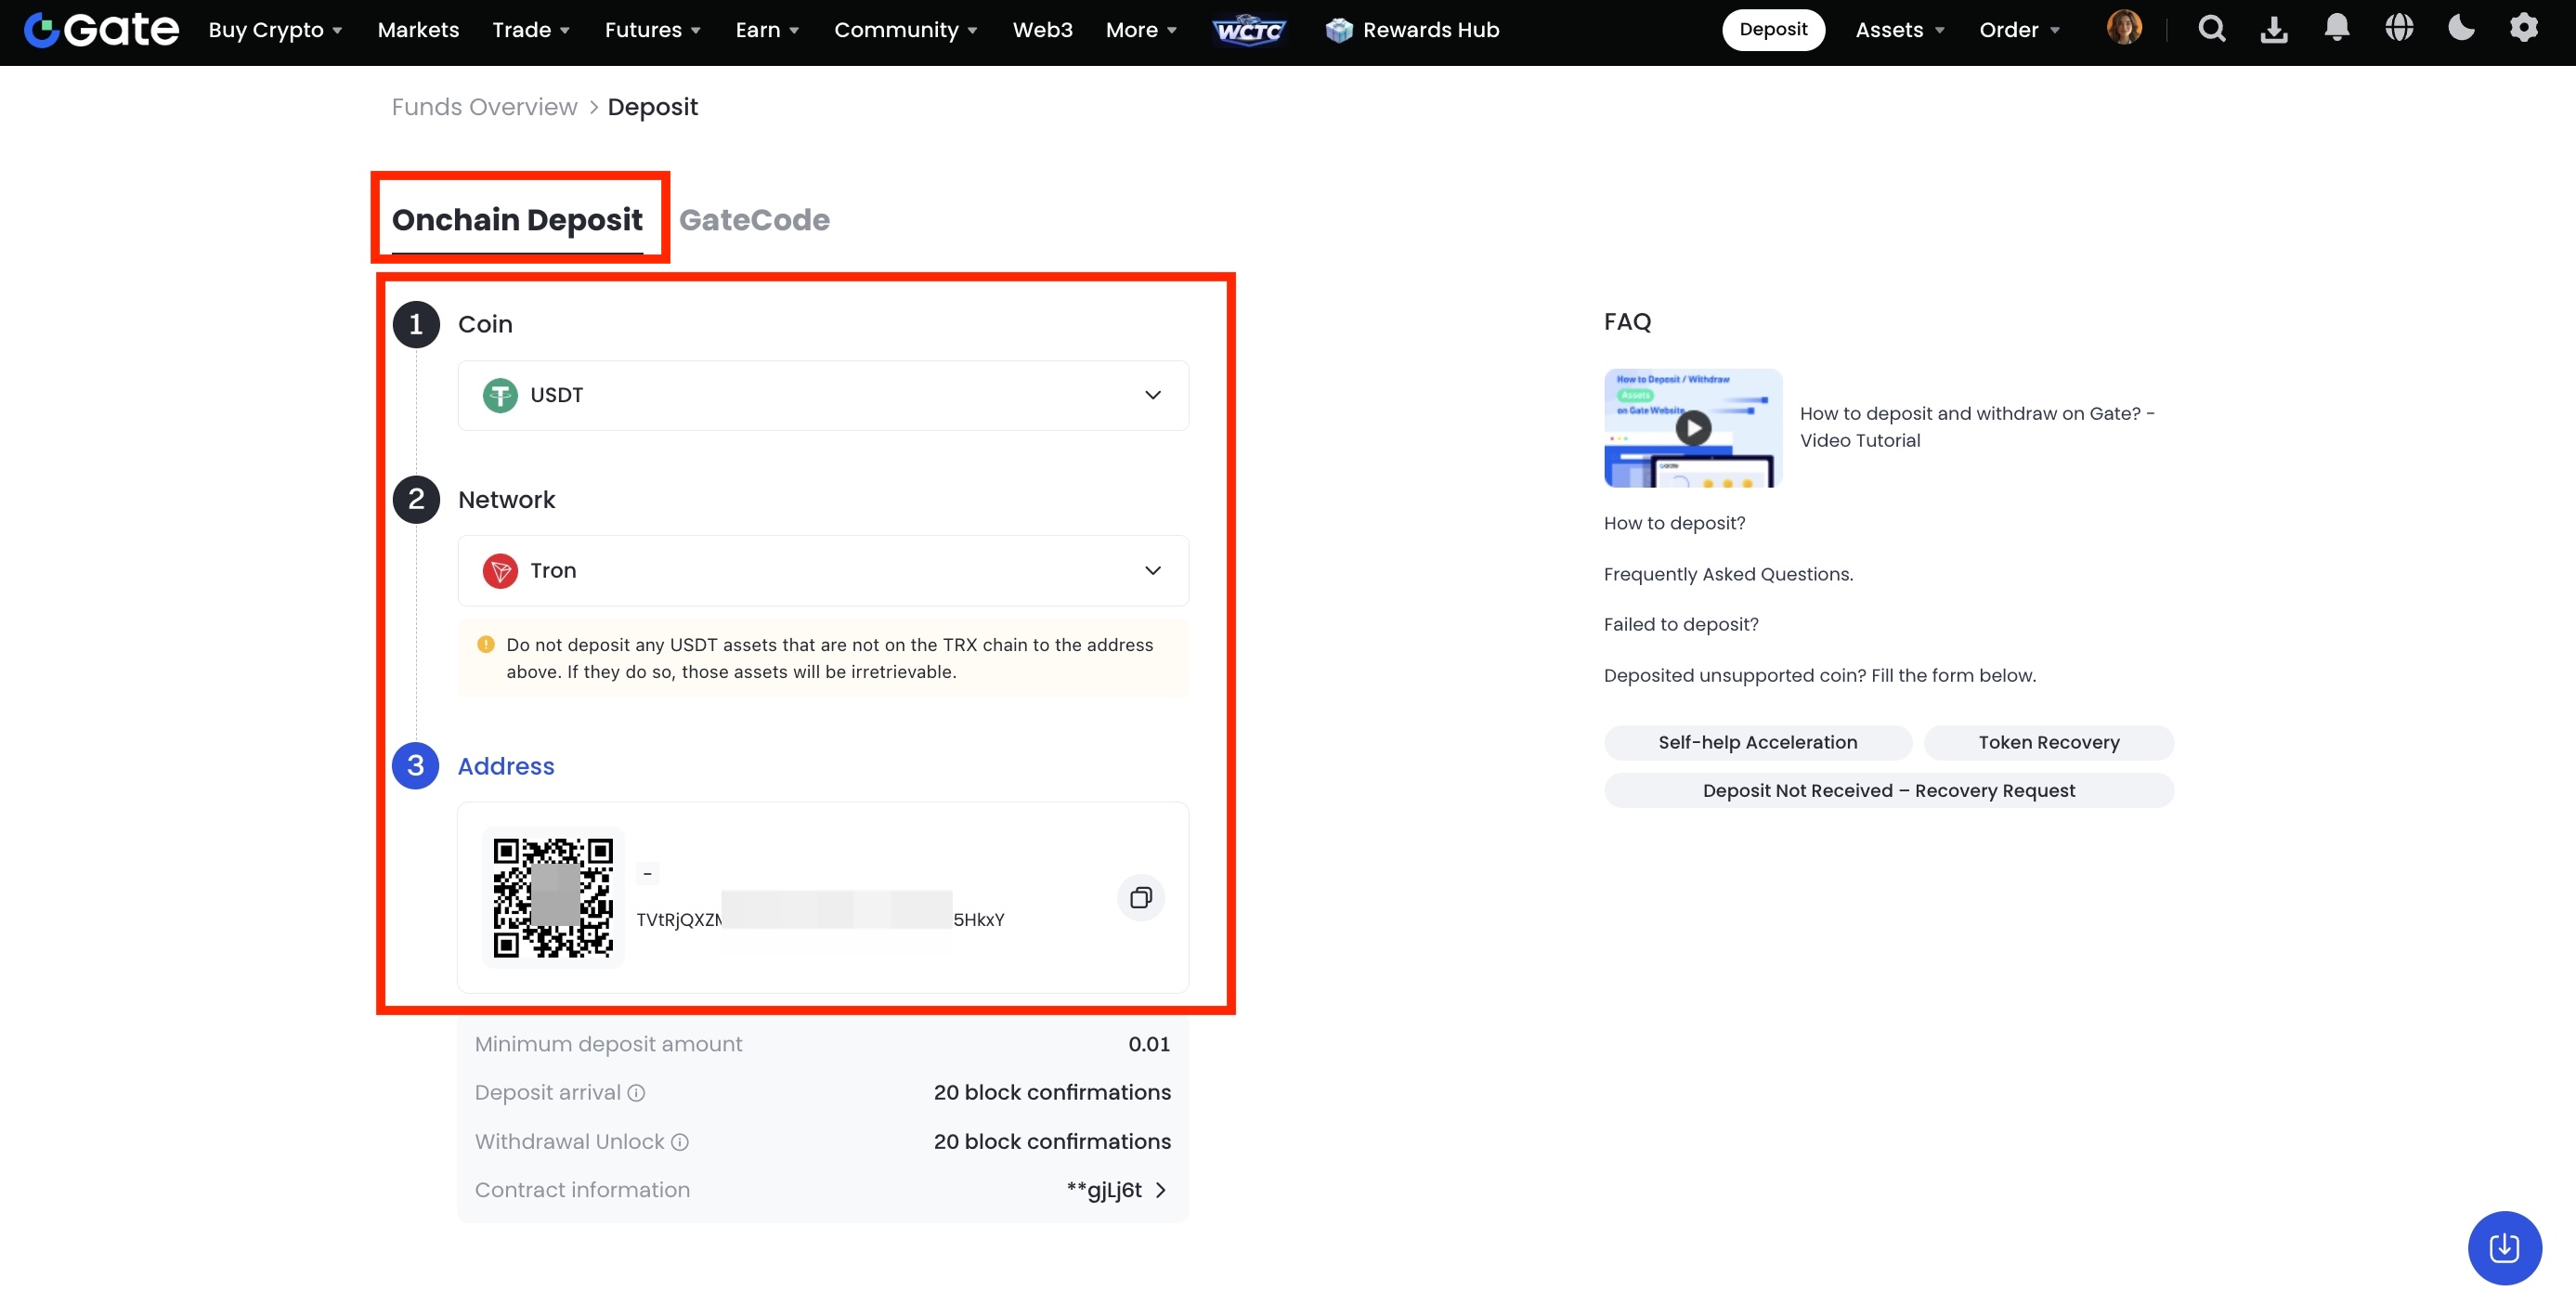Screen dimensions: 2576x1291
Task: Click the language globe icon
Action: tap(2399, 29)
